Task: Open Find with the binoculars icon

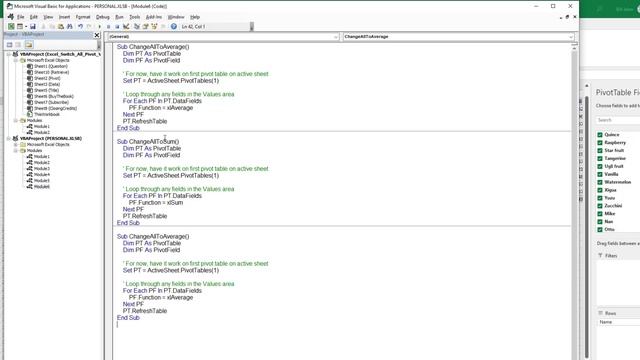Action: (69, 27)
